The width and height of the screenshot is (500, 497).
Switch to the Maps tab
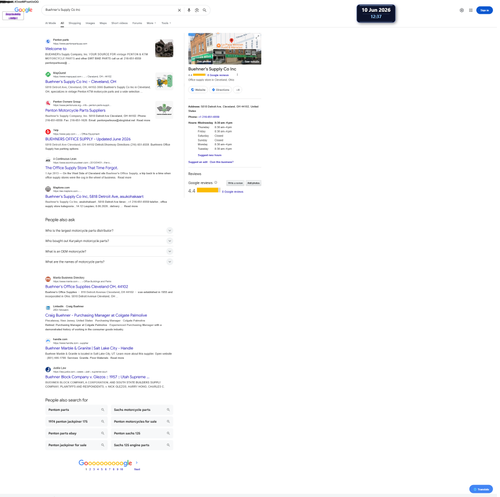(103, 23)
